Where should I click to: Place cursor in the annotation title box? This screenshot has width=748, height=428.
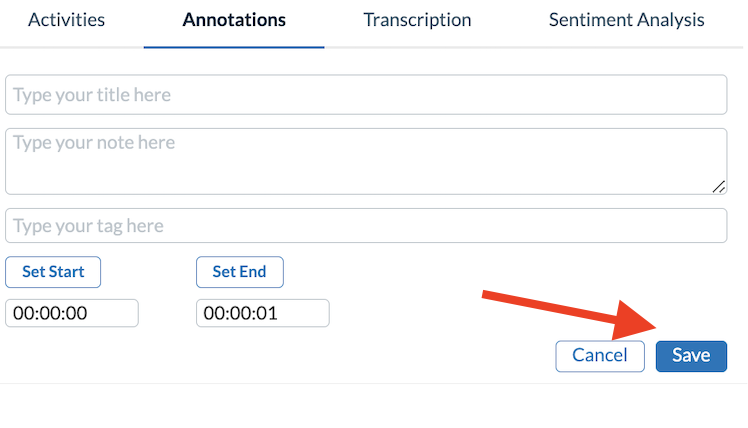(x=365, y=95)
